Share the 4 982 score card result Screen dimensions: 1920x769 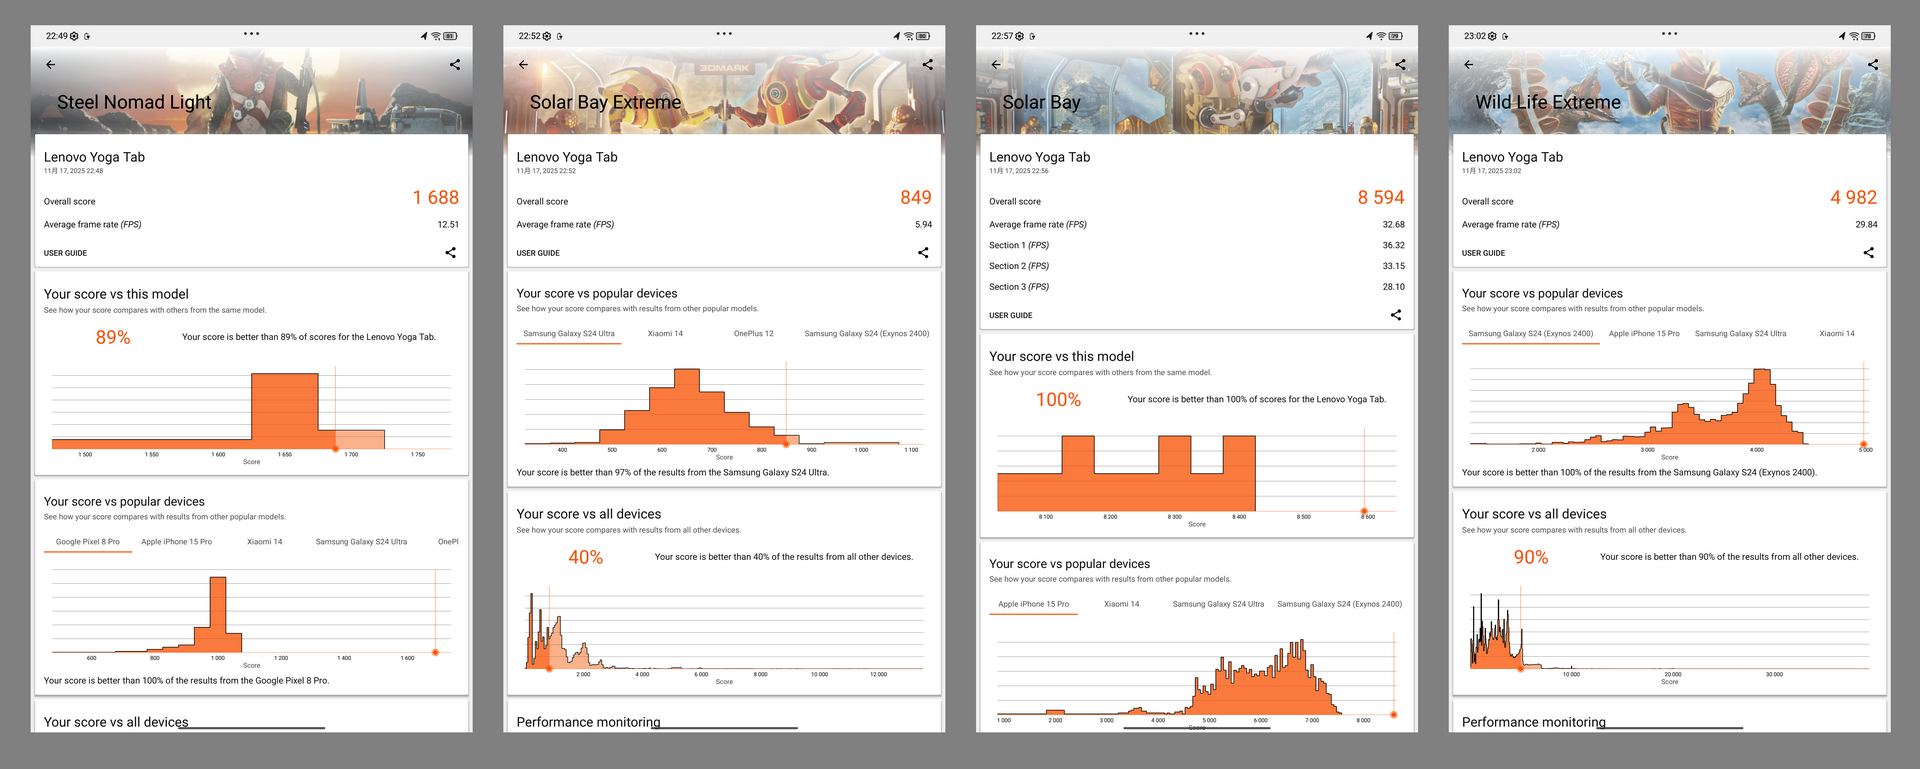(1869, 253)
